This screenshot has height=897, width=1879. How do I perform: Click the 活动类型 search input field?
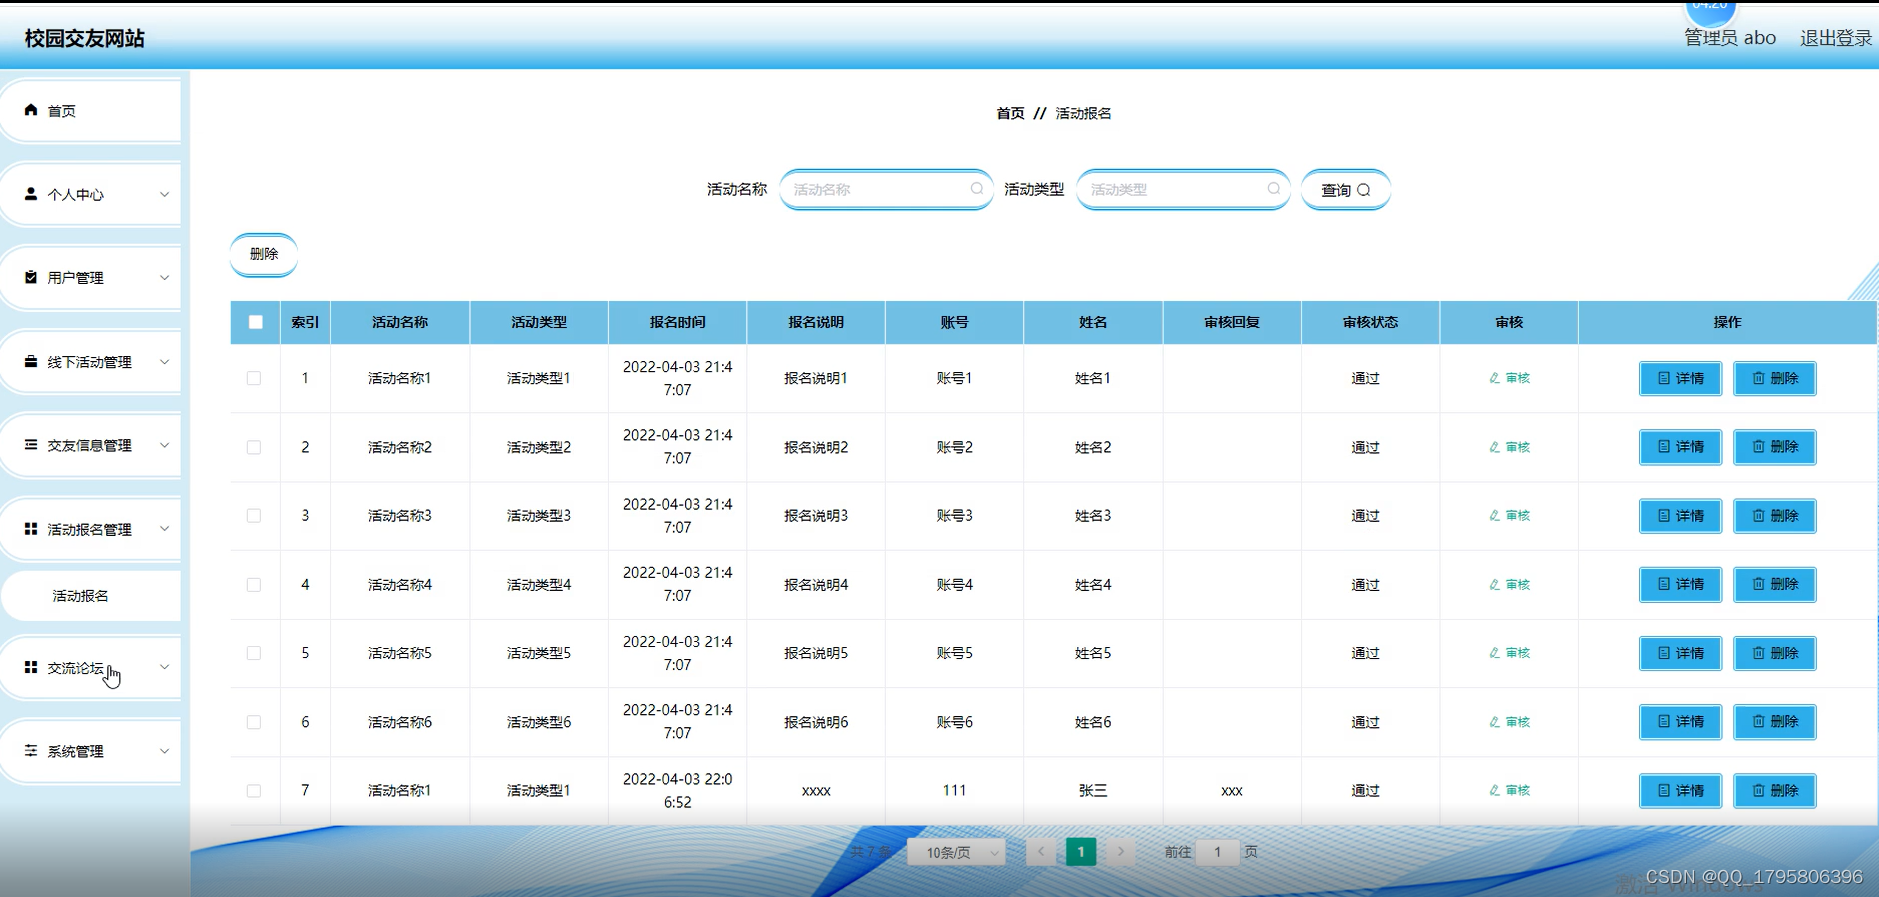(x=1183, y=189)
